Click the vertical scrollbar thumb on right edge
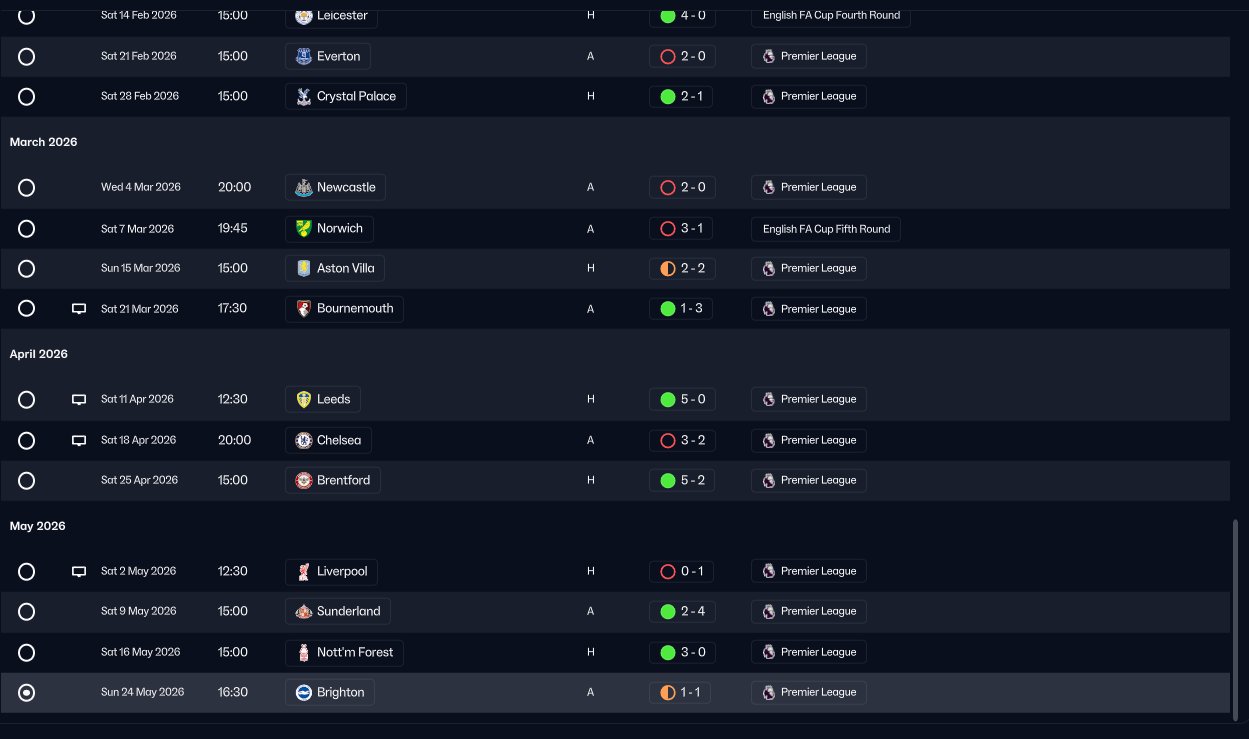Image resolution: width=1249 pixels, height=739 pixels. coord(1235,615)
